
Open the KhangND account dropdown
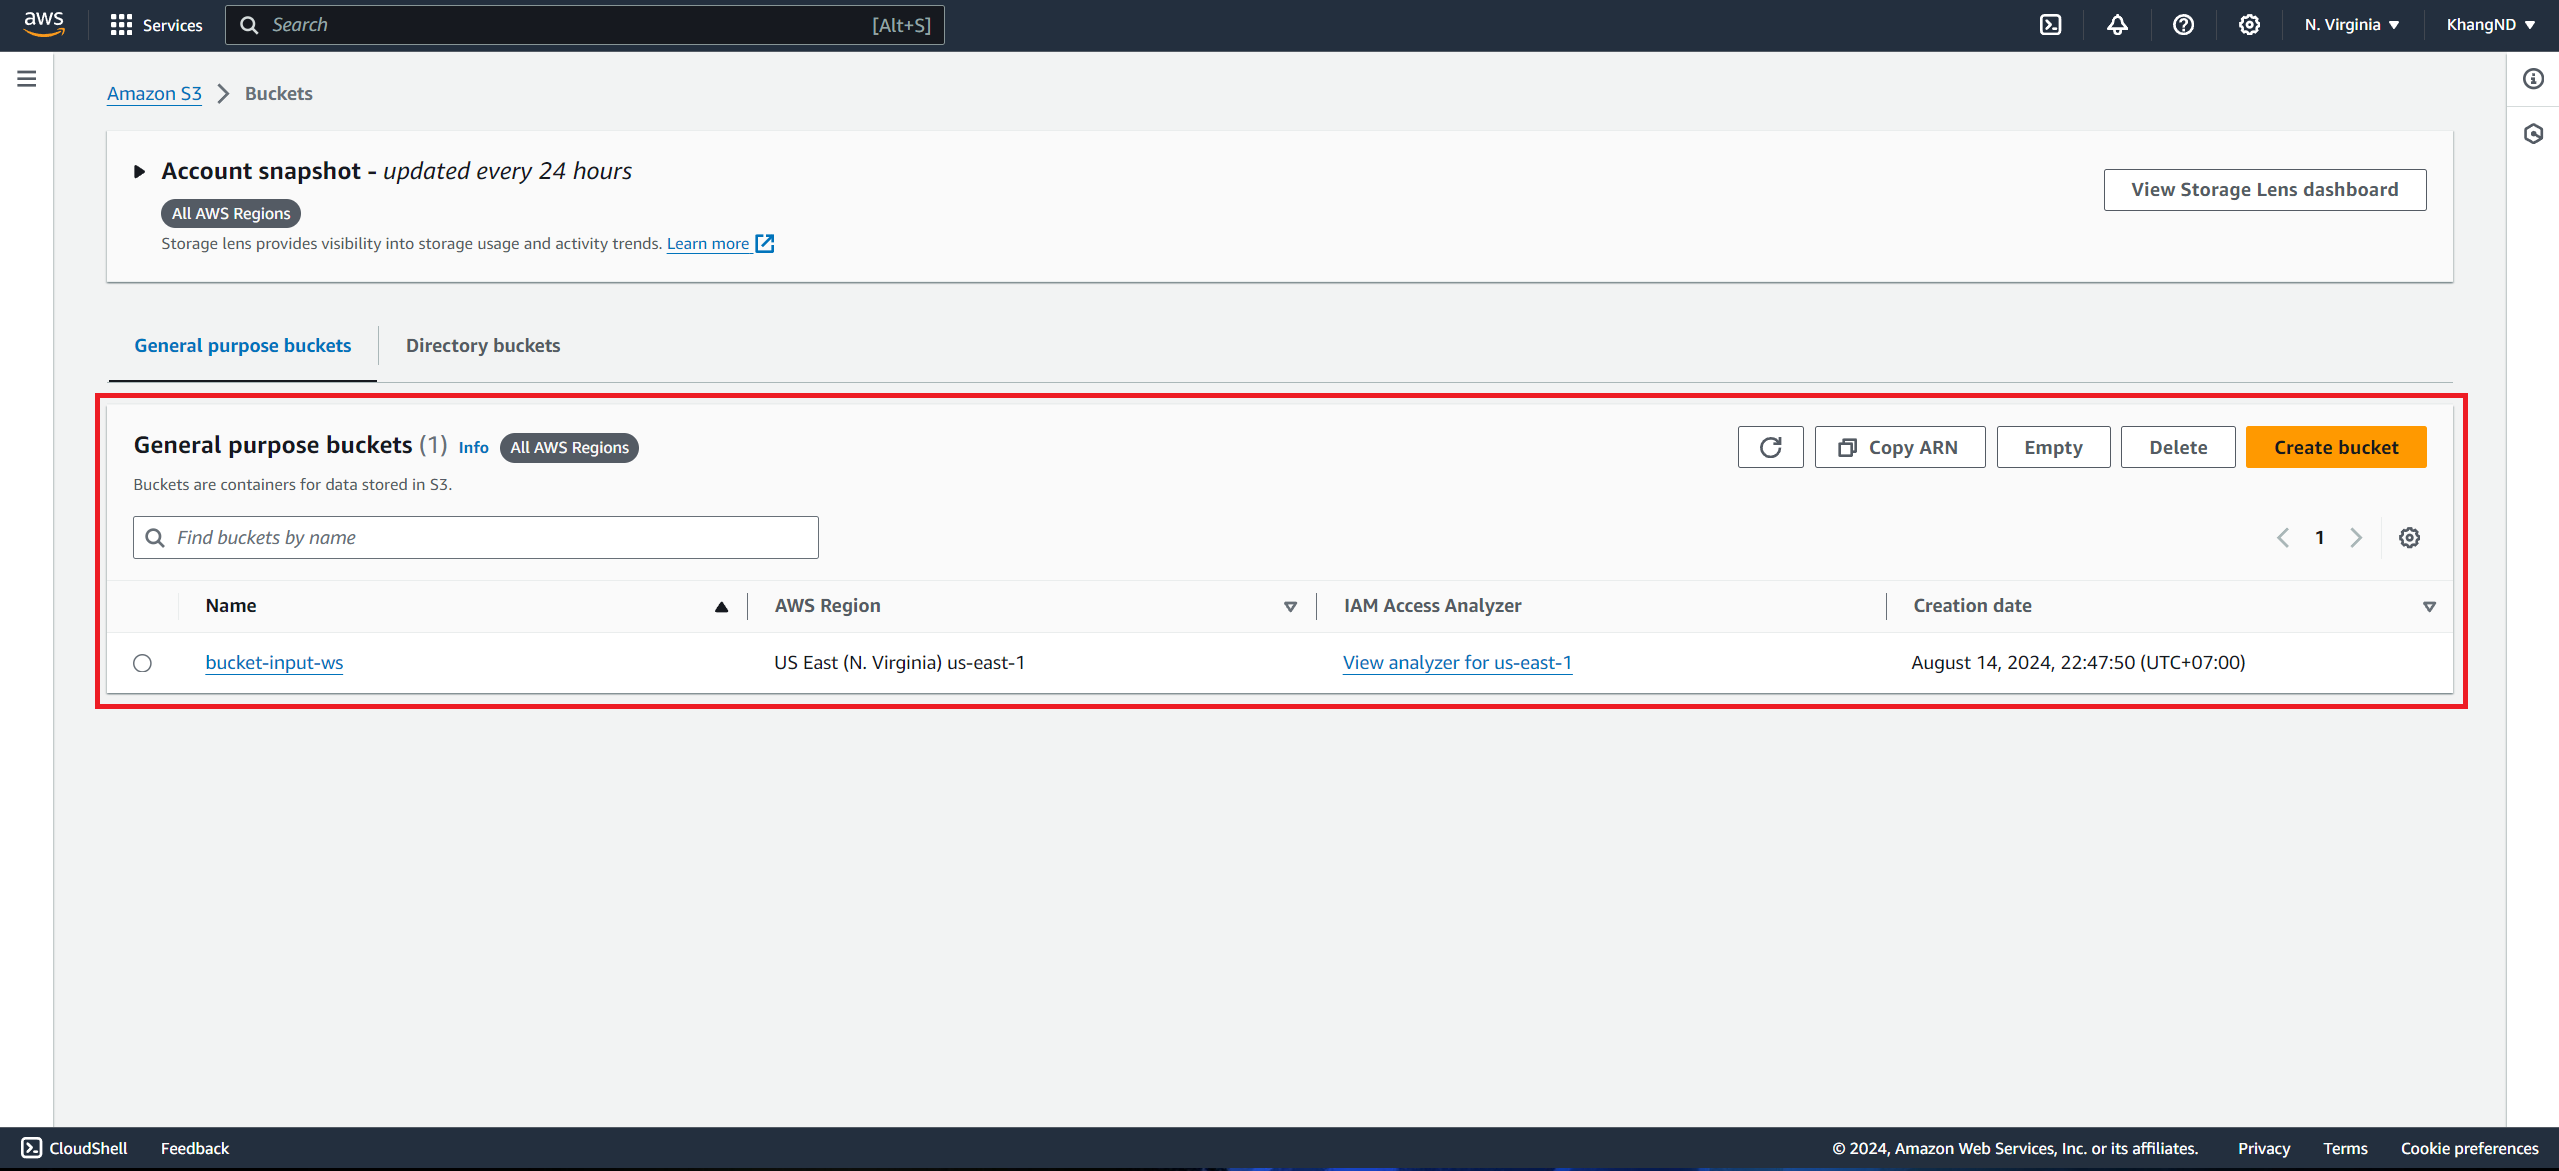pos(2489,25)
